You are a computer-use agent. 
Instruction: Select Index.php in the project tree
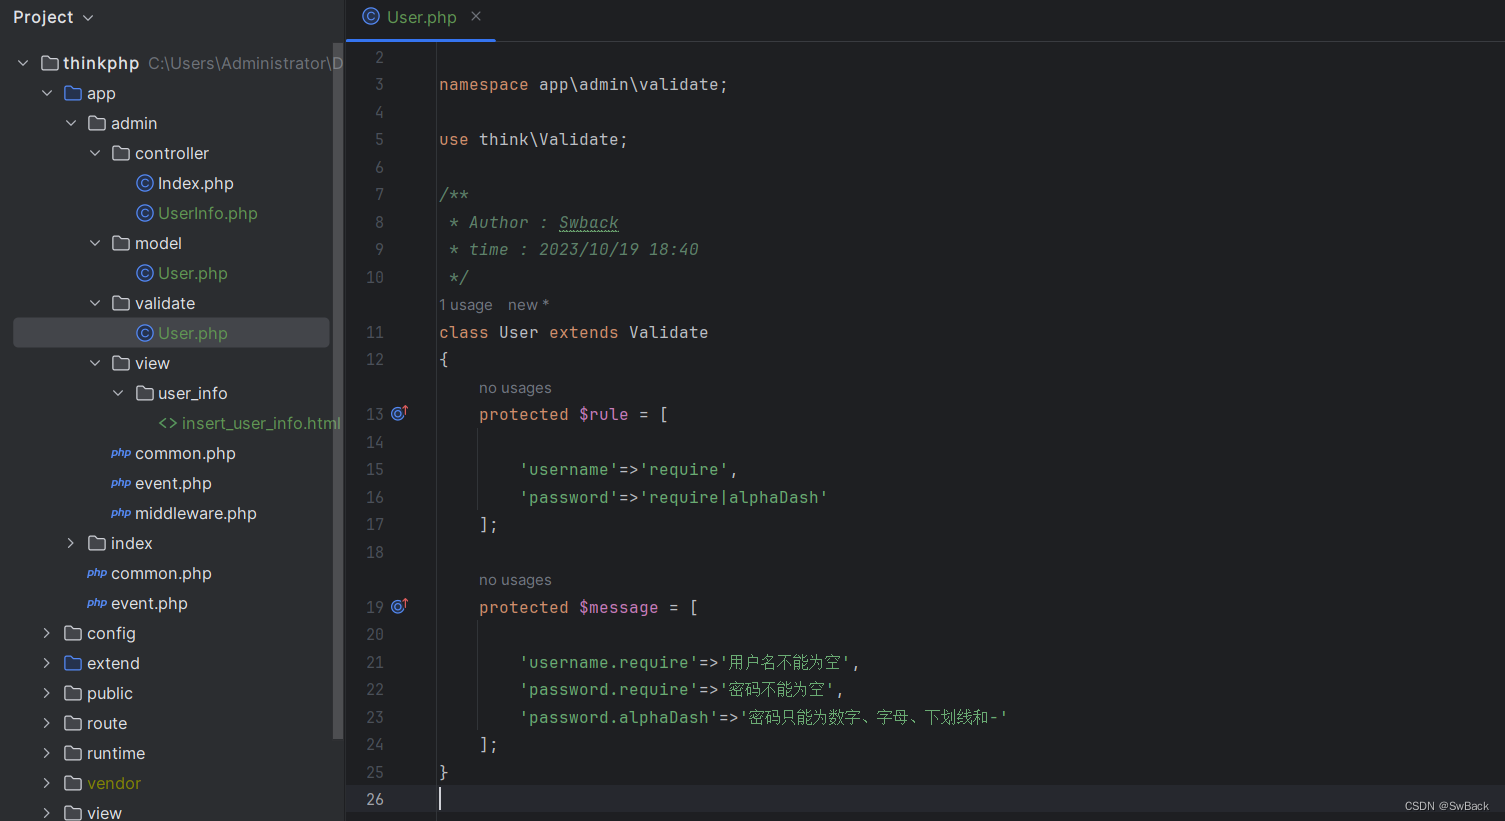coord(196,183)
